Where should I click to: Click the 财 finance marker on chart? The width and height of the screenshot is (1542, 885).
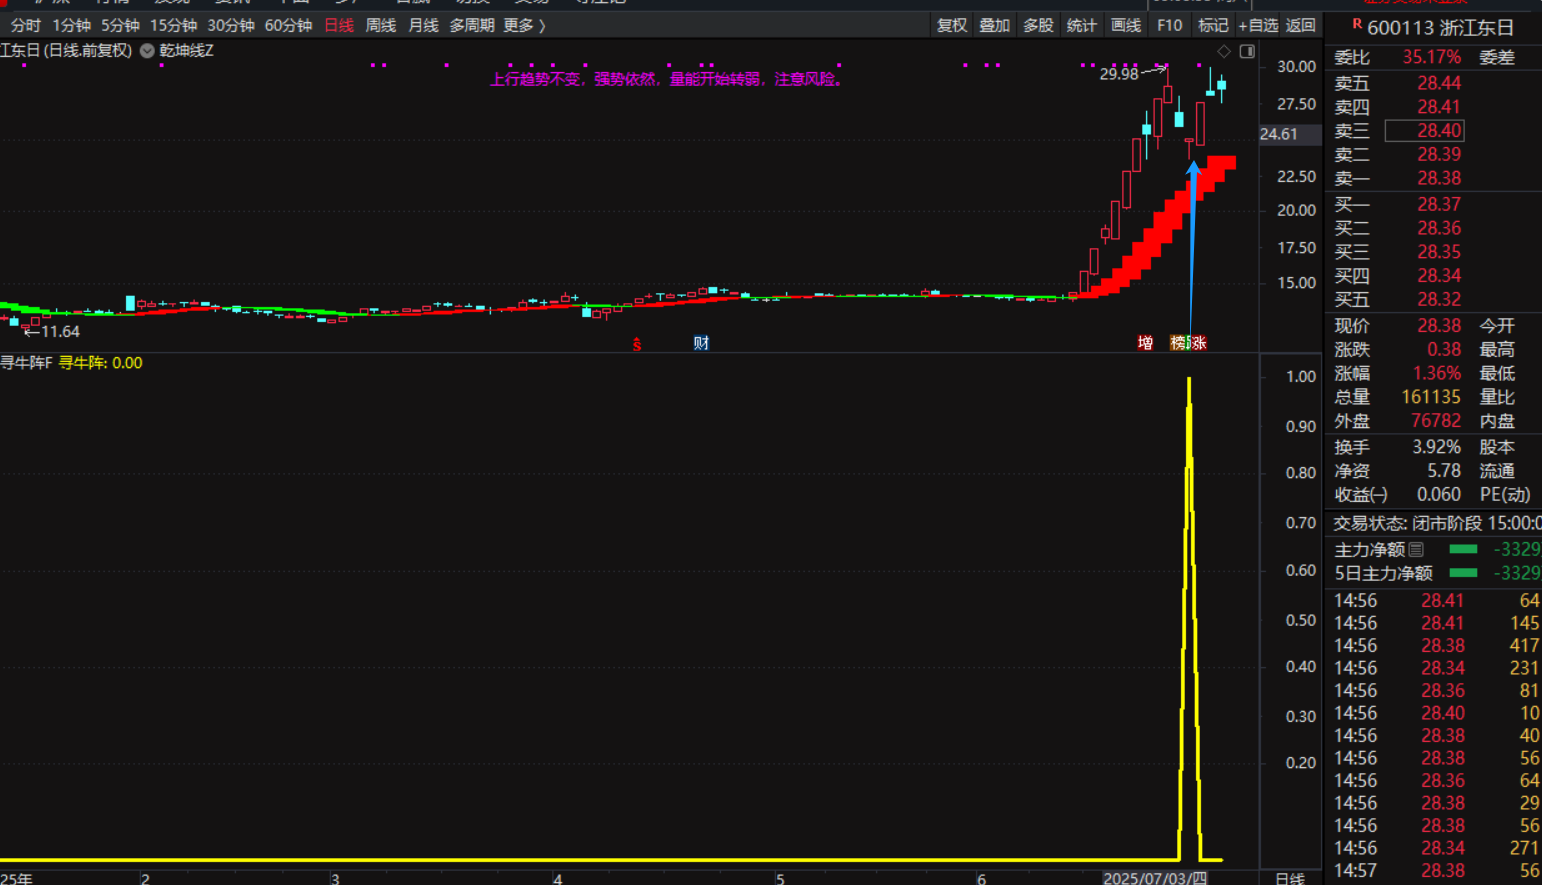click(x=701, y=343)
